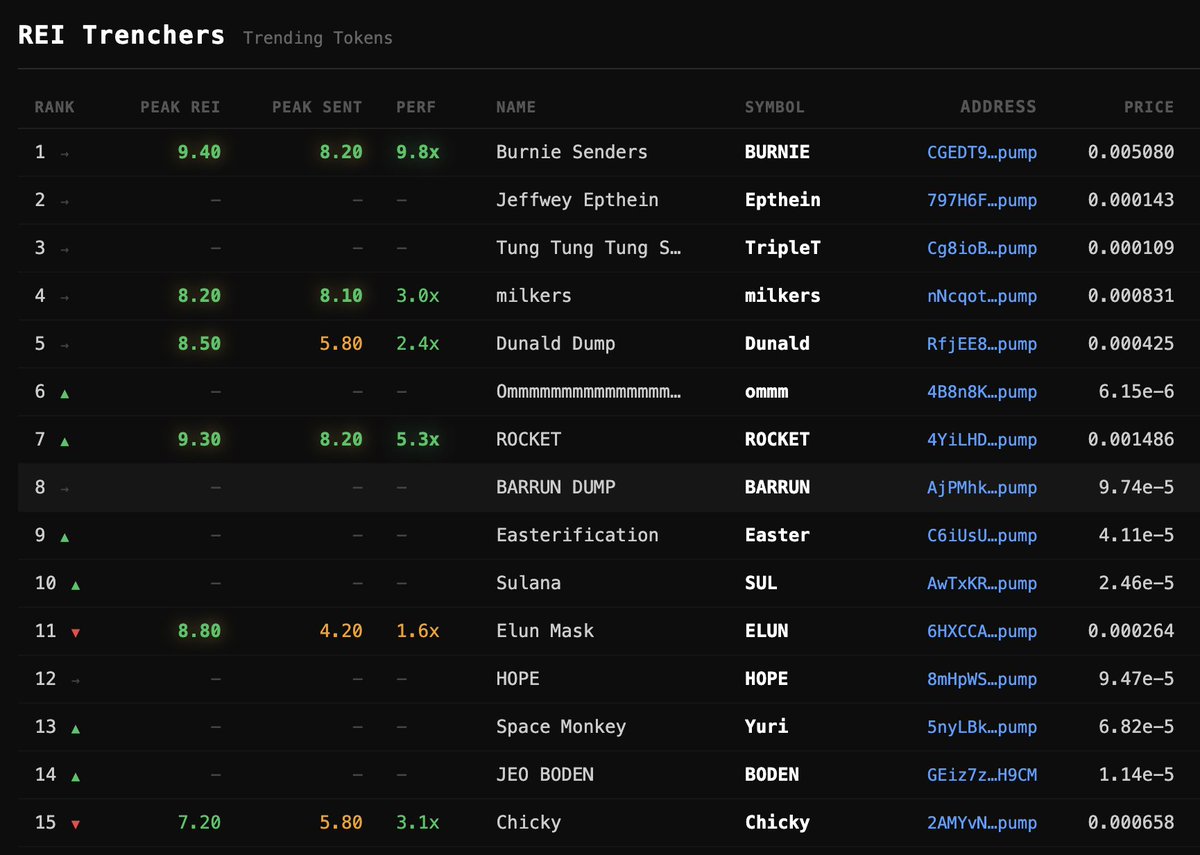Select the Space Monkey token name
This screenshot has height=855, width=1200.
(561, 727)
